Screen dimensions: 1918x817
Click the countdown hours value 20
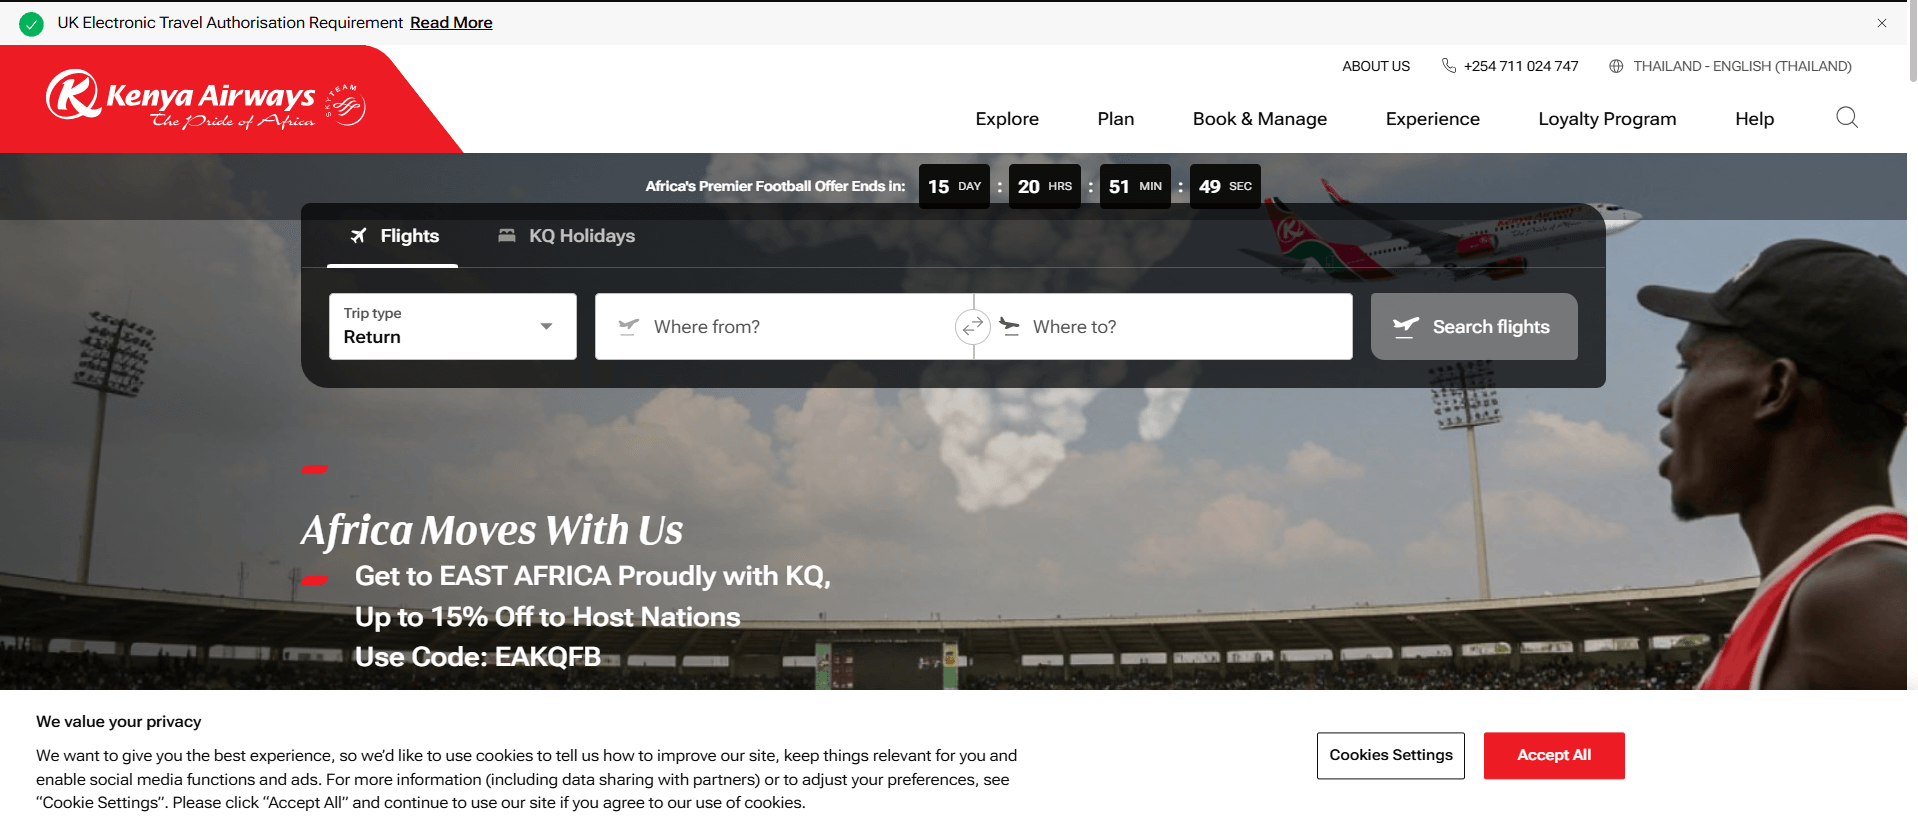point(1028,187)
